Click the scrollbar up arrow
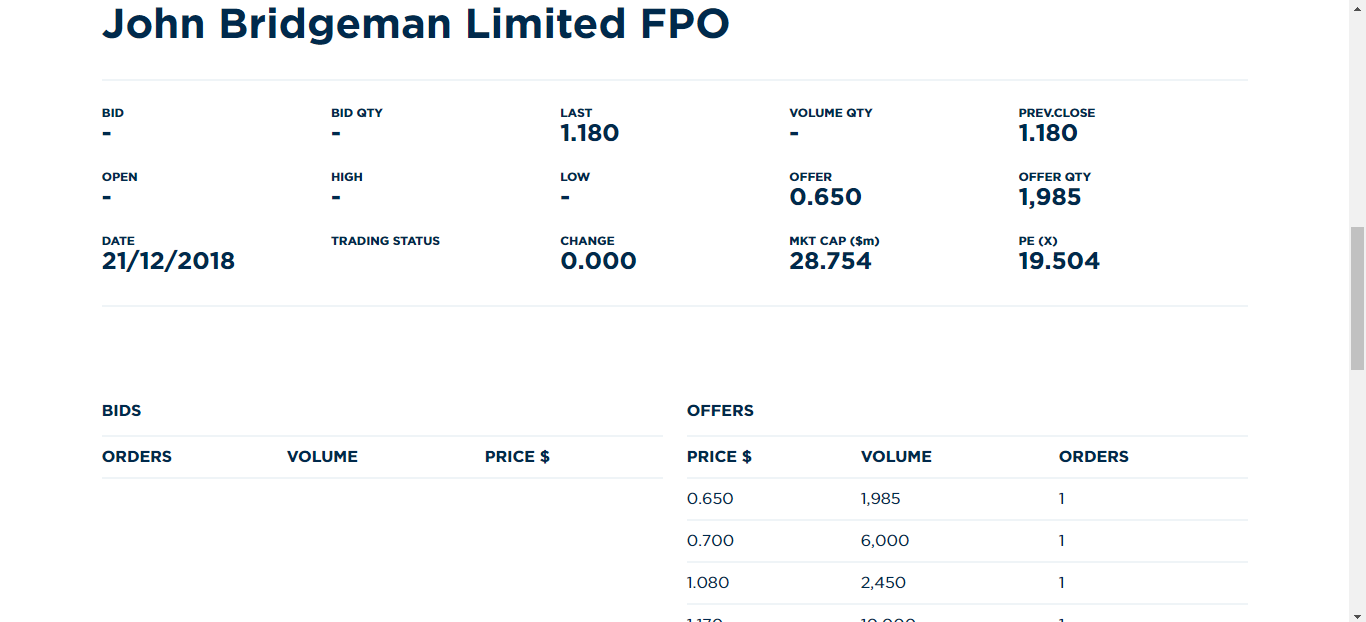 pos(1357,7)
